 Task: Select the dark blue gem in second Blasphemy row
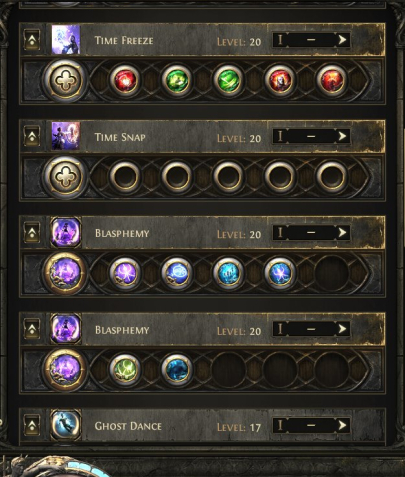point(177,370)
